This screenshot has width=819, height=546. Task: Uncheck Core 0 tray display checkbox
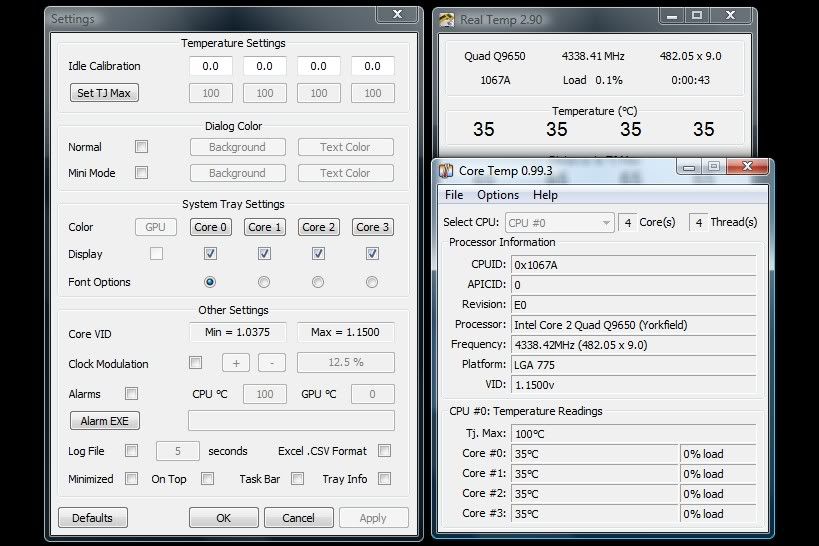point(210,253)
